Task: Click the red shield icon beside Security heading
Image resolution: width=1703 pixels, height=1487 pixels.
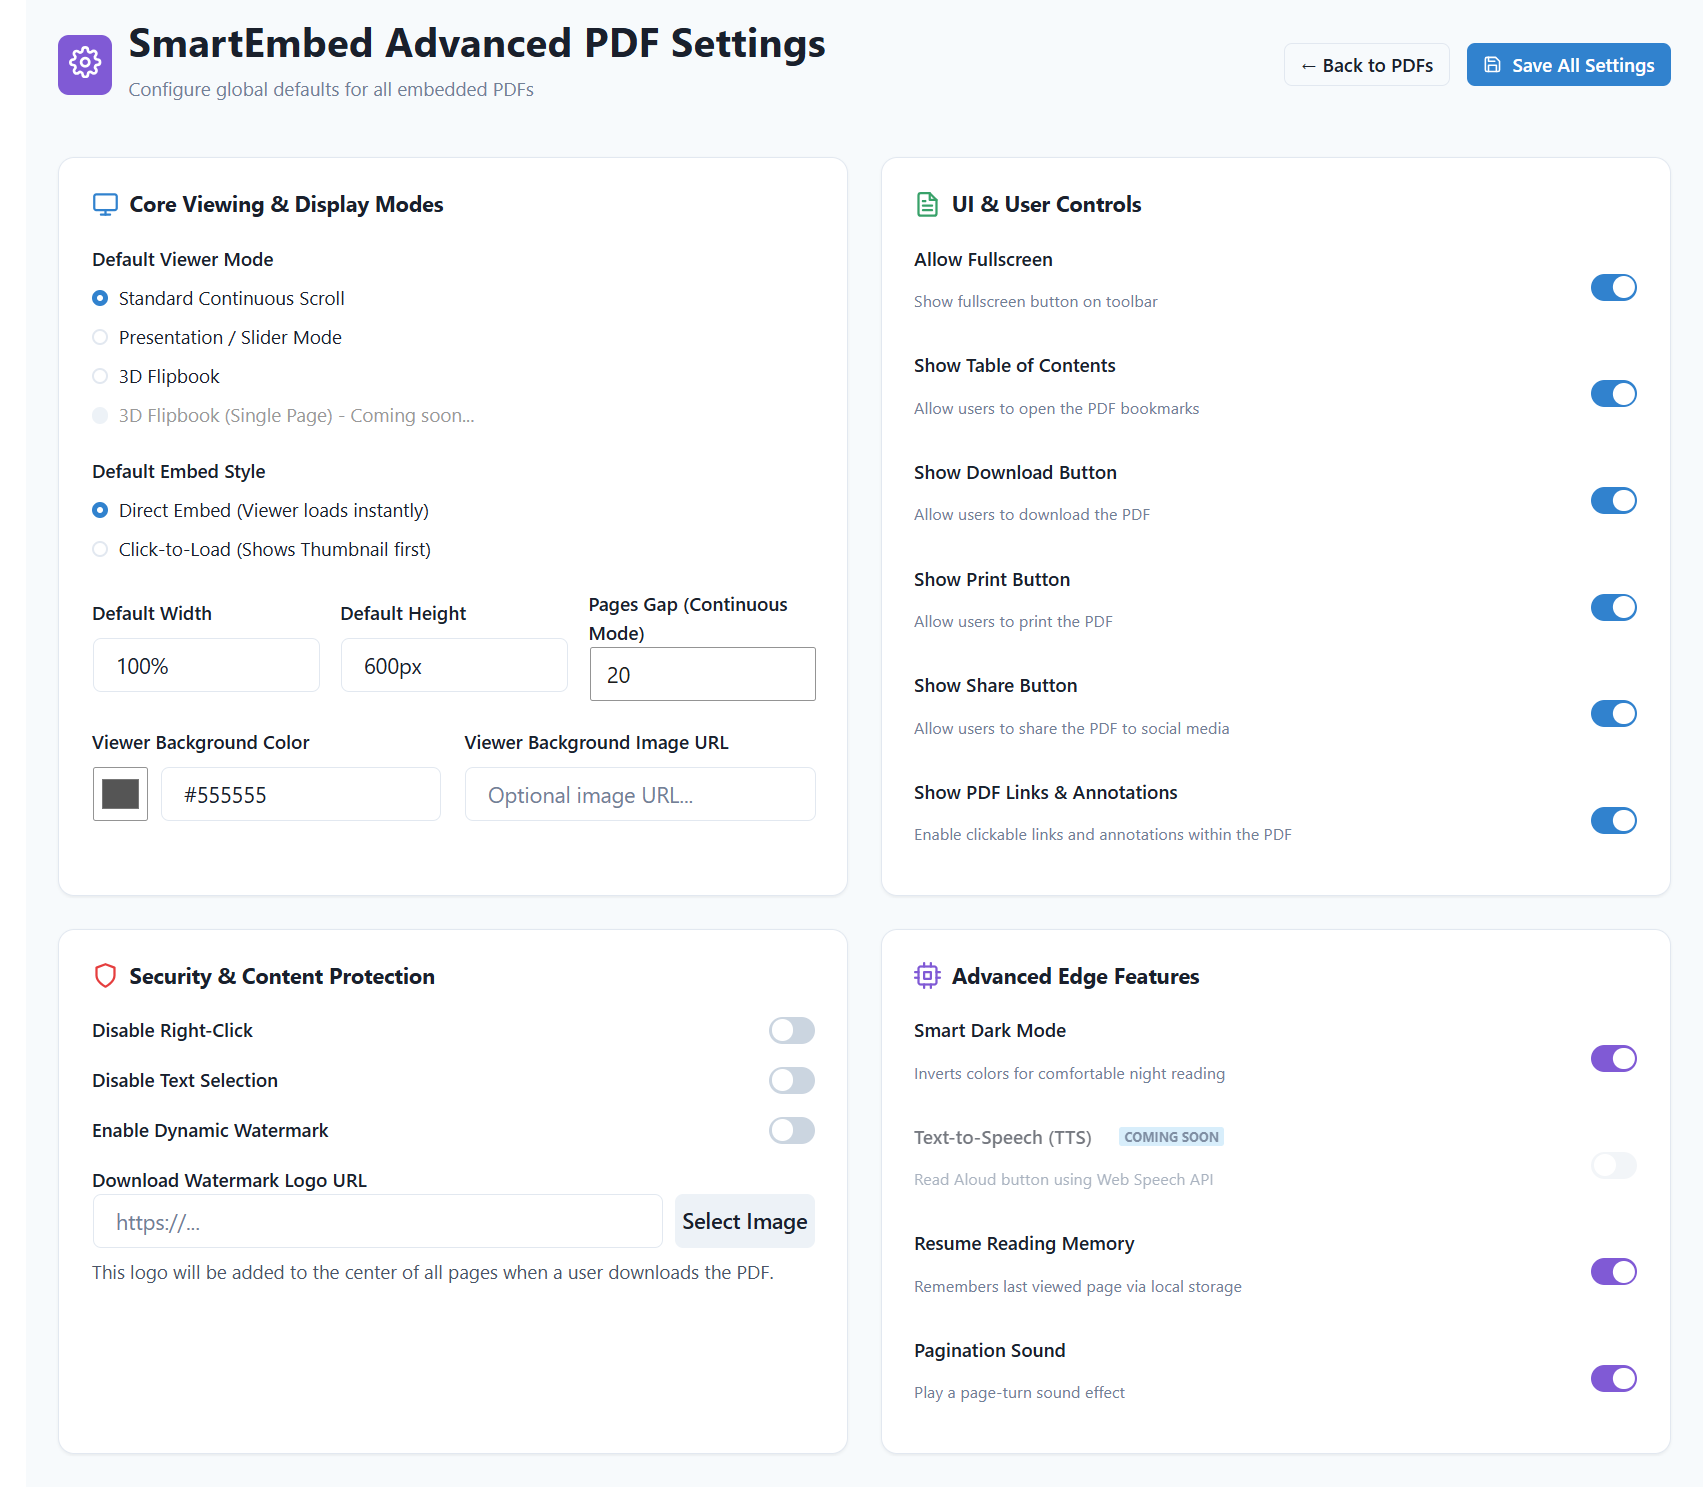Action: [x=105, y=976]
